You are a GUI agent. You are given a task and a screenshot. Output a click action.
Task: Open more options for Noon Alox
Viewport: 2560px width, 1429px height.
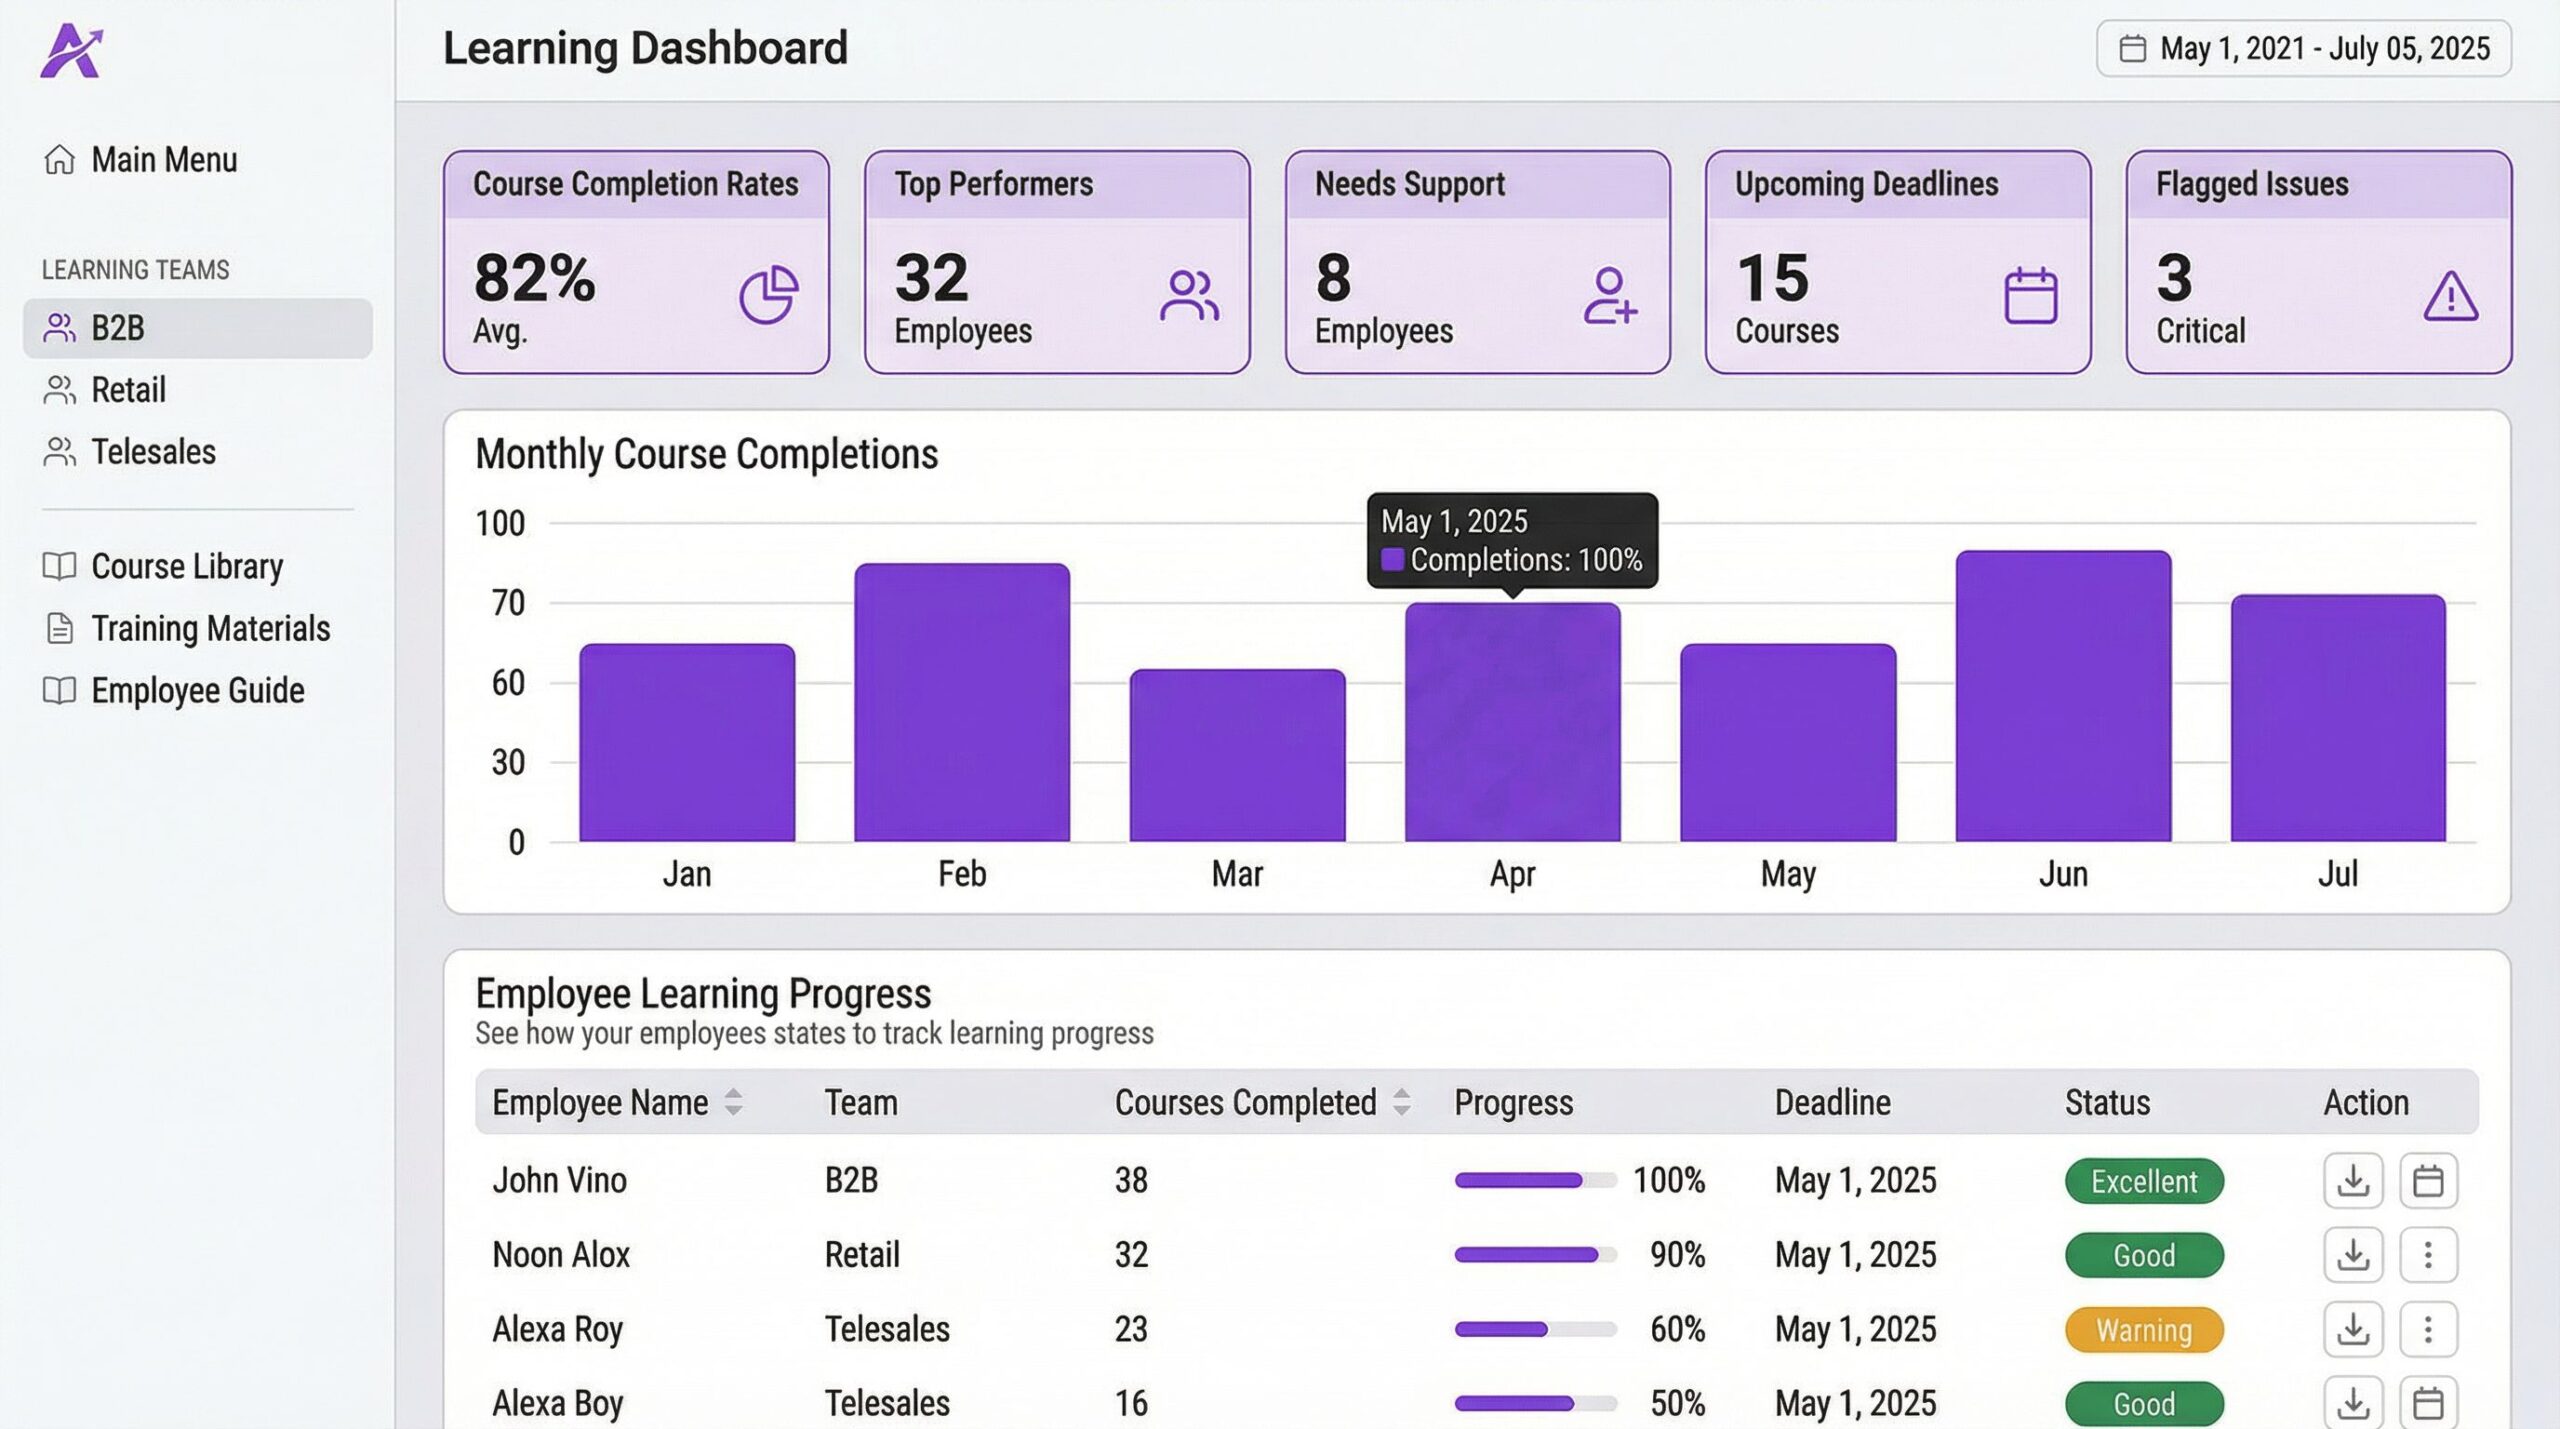click(x=2427, y=1254)
